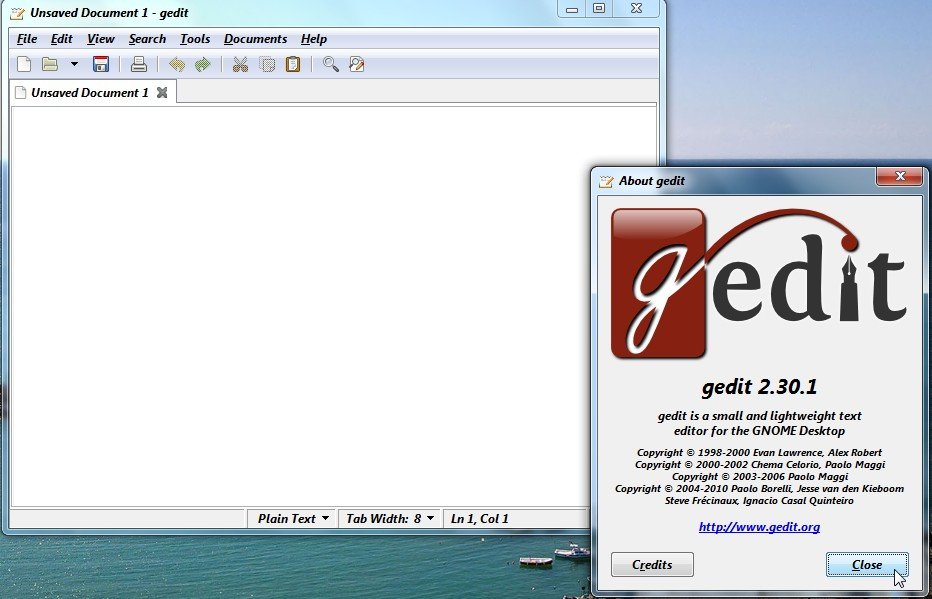Viewport: 932px width, 599px height.
Task: Minimize the gedit main window
Action: 572,9
